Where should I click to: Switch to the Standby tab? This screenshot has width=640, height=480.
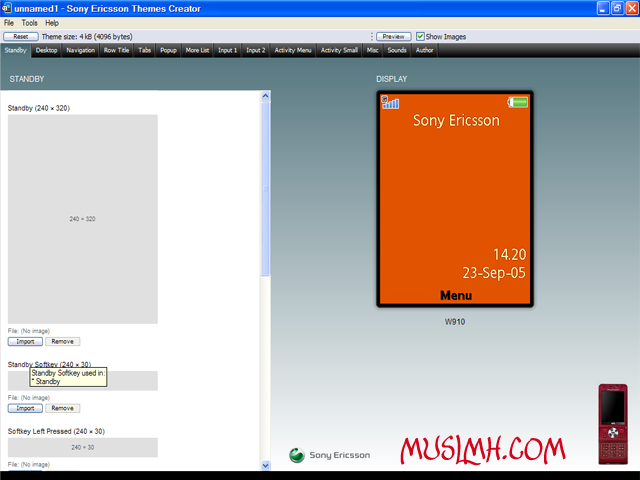16,50
